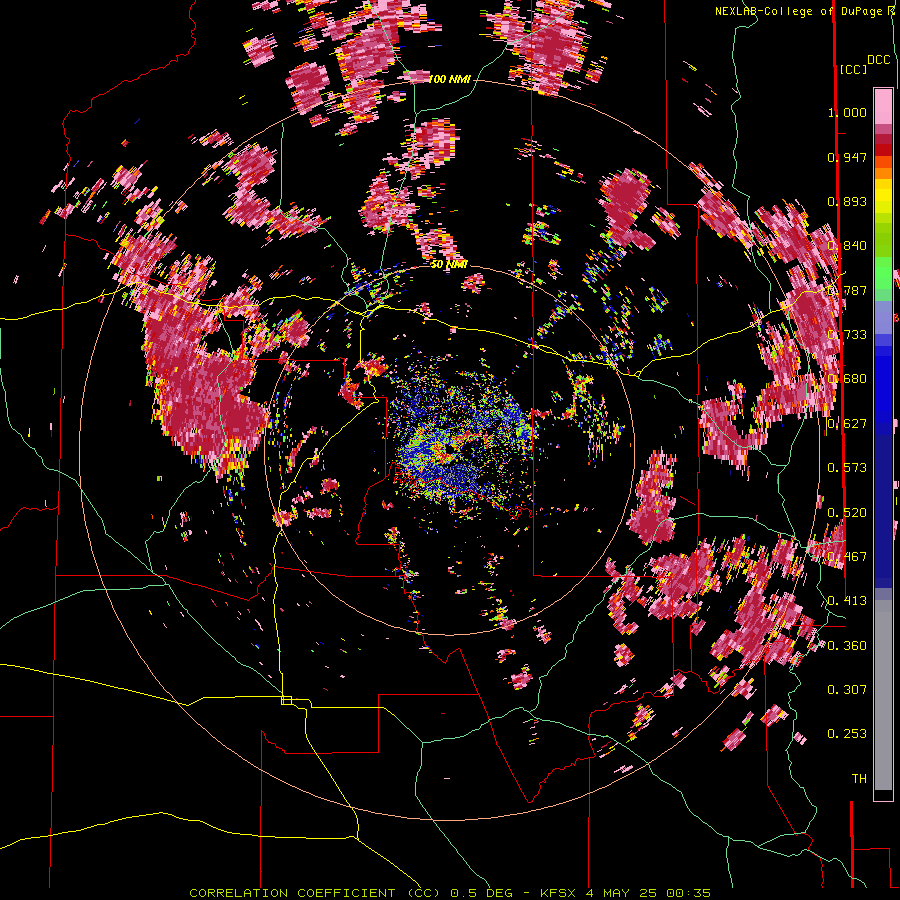Click the 0.680 legend value
This screenshot has width=900, height=900.
coord(847,379)
